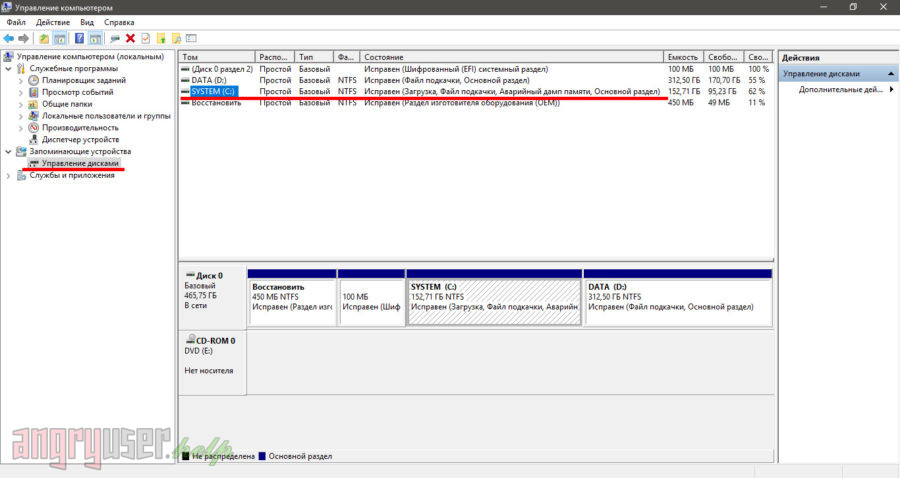Open Просмотр событий node
The width and height of the screenshot is (900, 478).
[x=78, y=92]
